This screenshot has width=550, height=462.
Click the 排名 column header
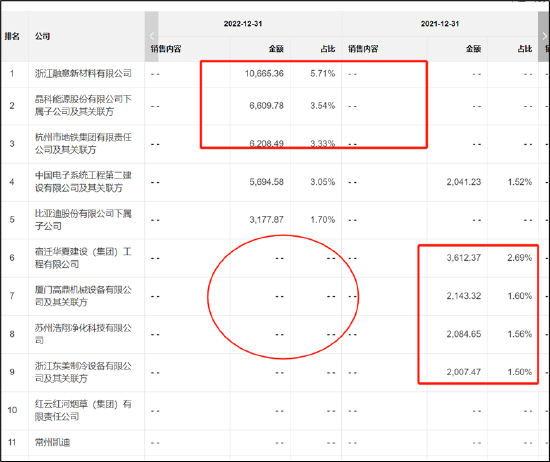[12, 36]
